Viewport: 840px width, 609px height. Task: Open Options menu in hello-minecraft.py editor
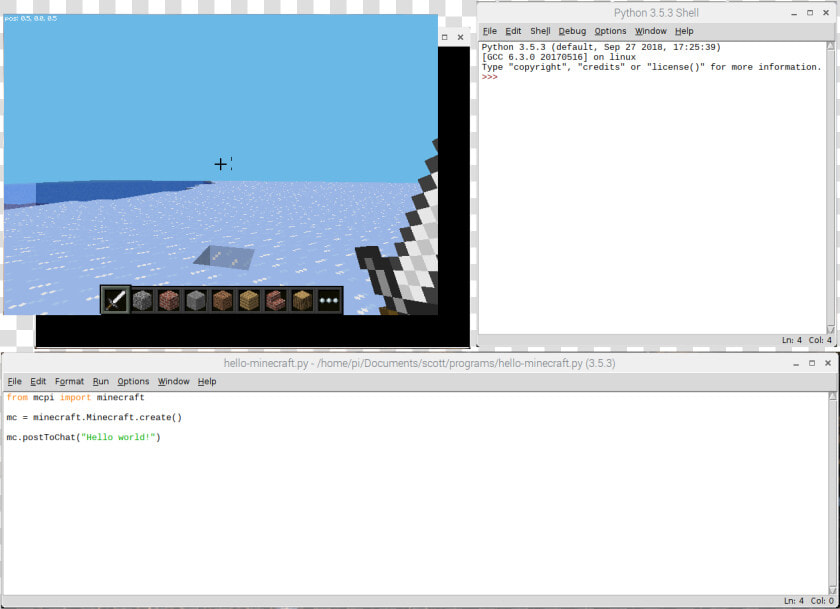coord(133,381)
